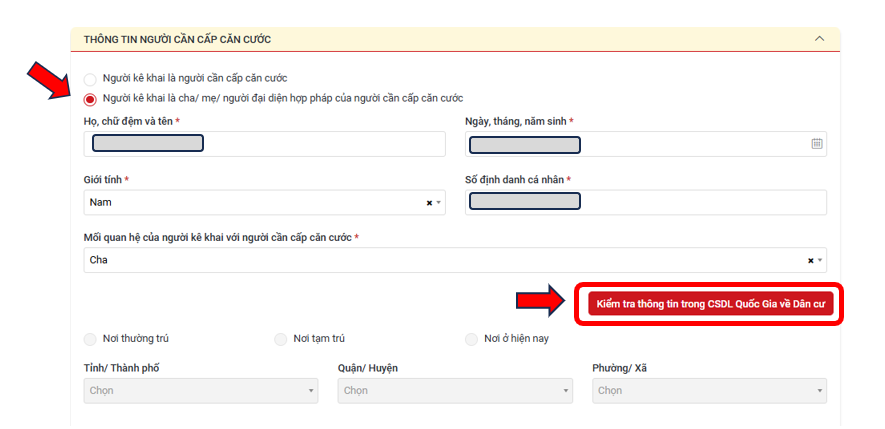Select 'Người kê khai là cha/mẹ/người đại diện' option
Screen dimensions: 885x429
90,99
